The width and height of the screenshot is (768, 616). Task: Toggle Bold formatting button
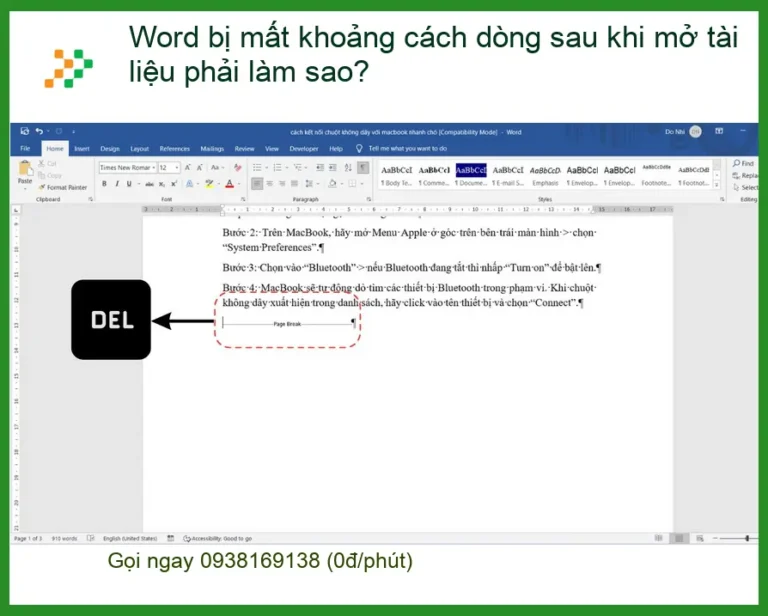(104, 184)
